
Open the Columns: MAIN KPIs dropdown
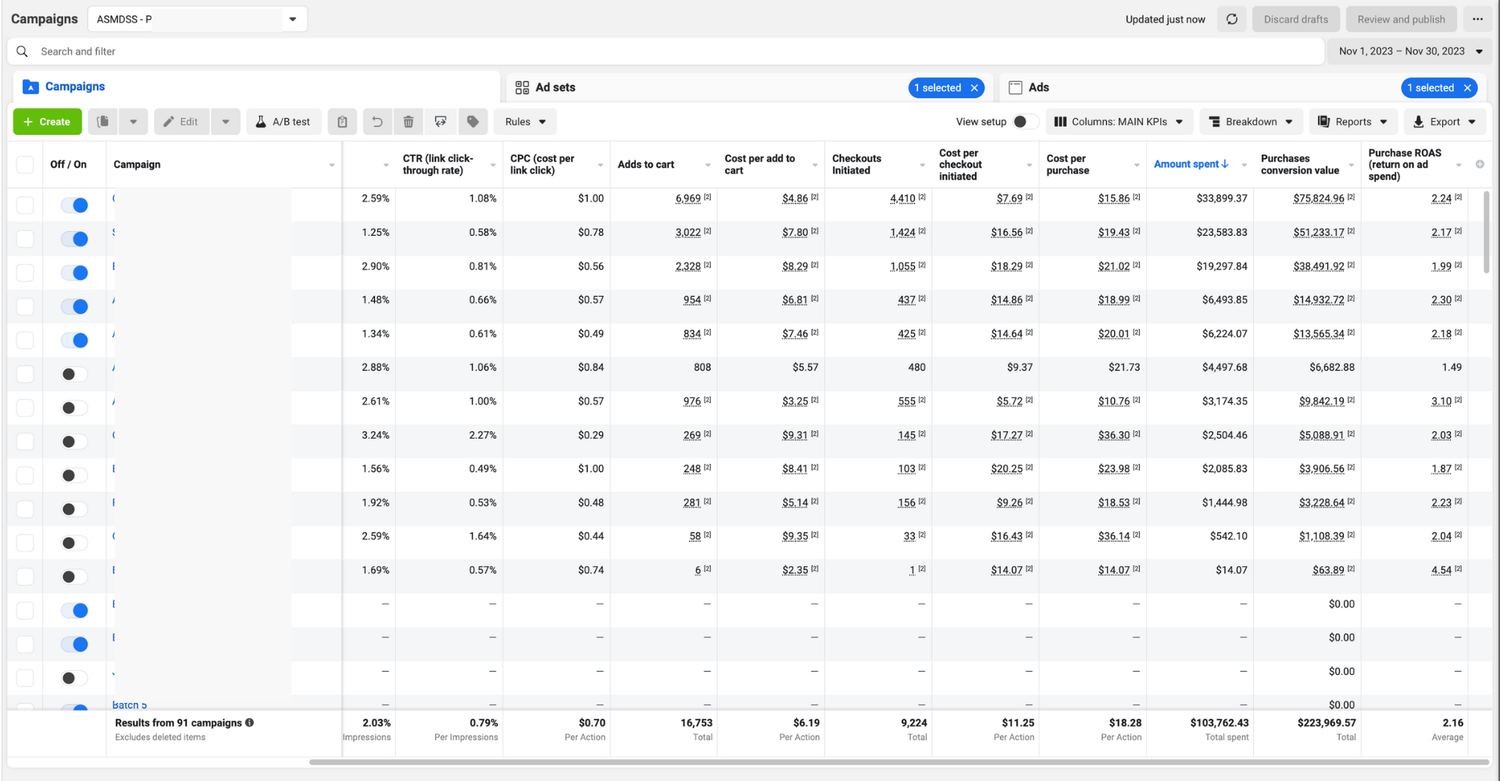click(1119, 122)
